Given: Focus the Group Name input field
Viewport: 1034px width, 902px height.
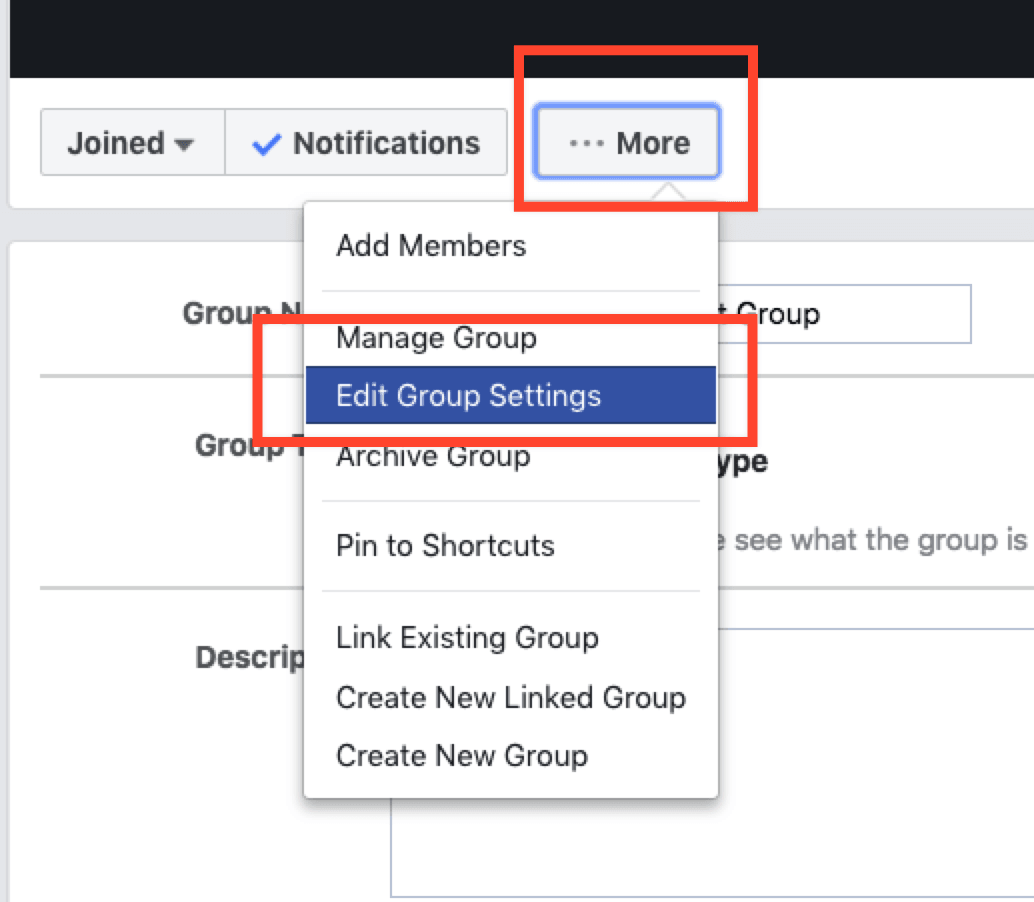Looking at the screenshot, I should click(844, 314).
